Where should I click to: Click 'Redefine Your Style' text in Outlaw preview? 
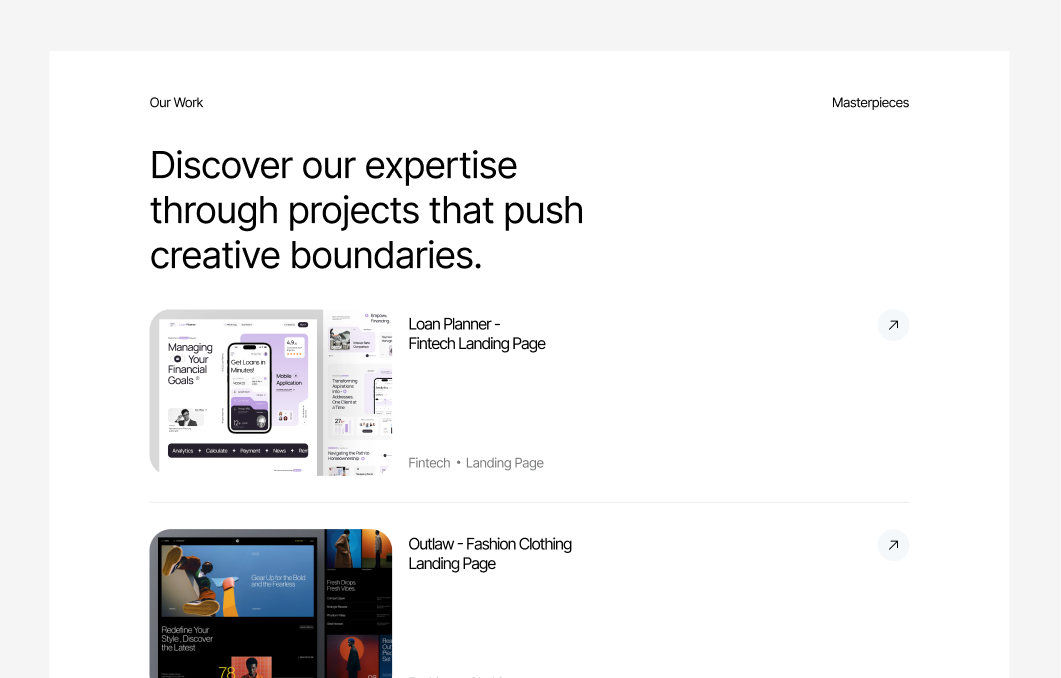tap(187, 639)
